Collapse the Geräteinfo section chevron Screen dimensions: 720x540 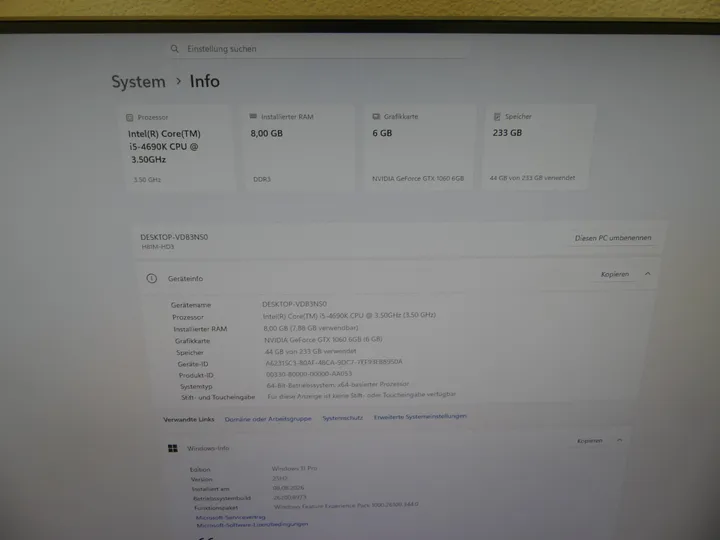point(647,274)
